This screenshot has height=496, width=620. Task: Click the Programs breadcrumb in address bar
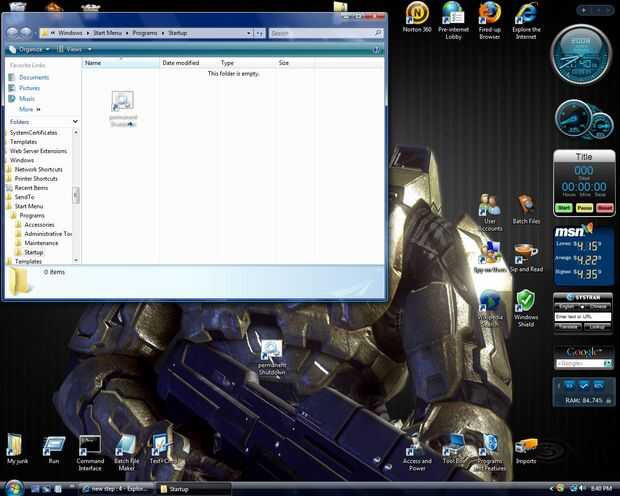[x=144, y=33]
